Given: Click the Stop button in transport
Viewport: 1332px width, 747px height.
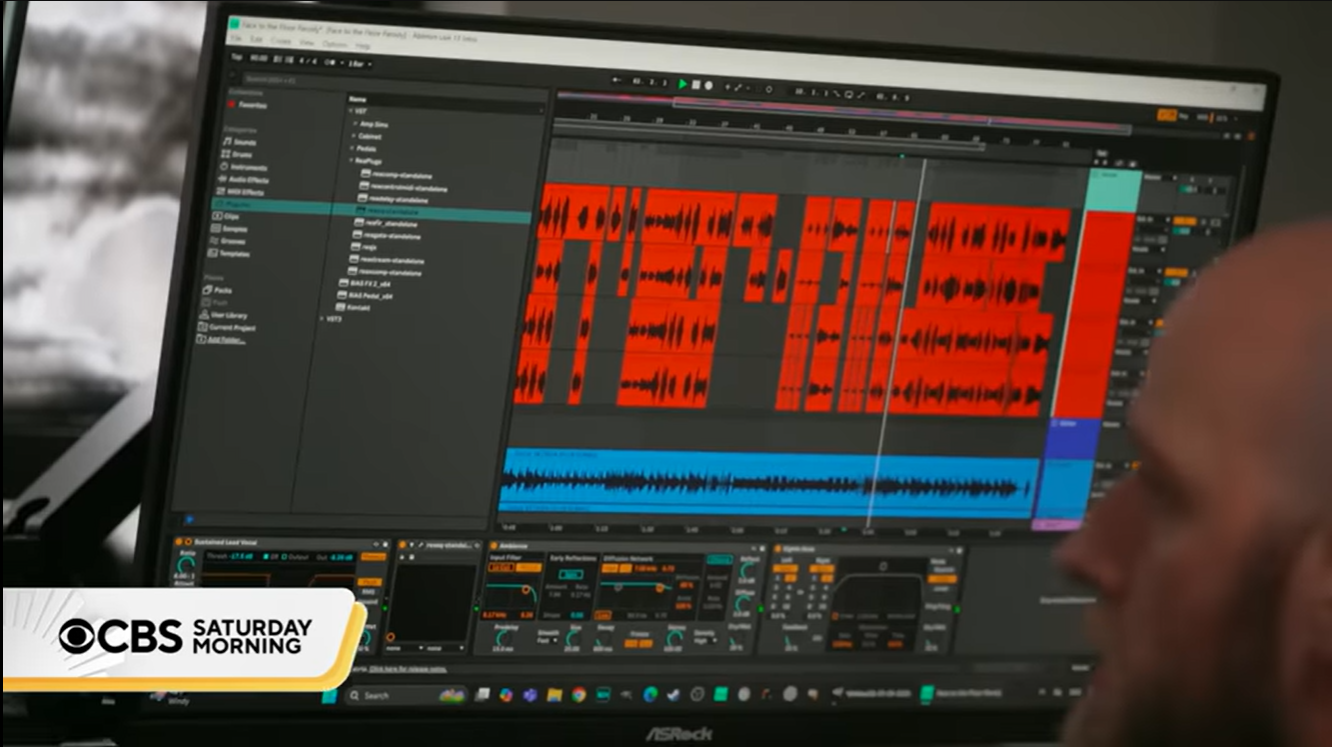Looking at the screenshot, I should point(697,85).
